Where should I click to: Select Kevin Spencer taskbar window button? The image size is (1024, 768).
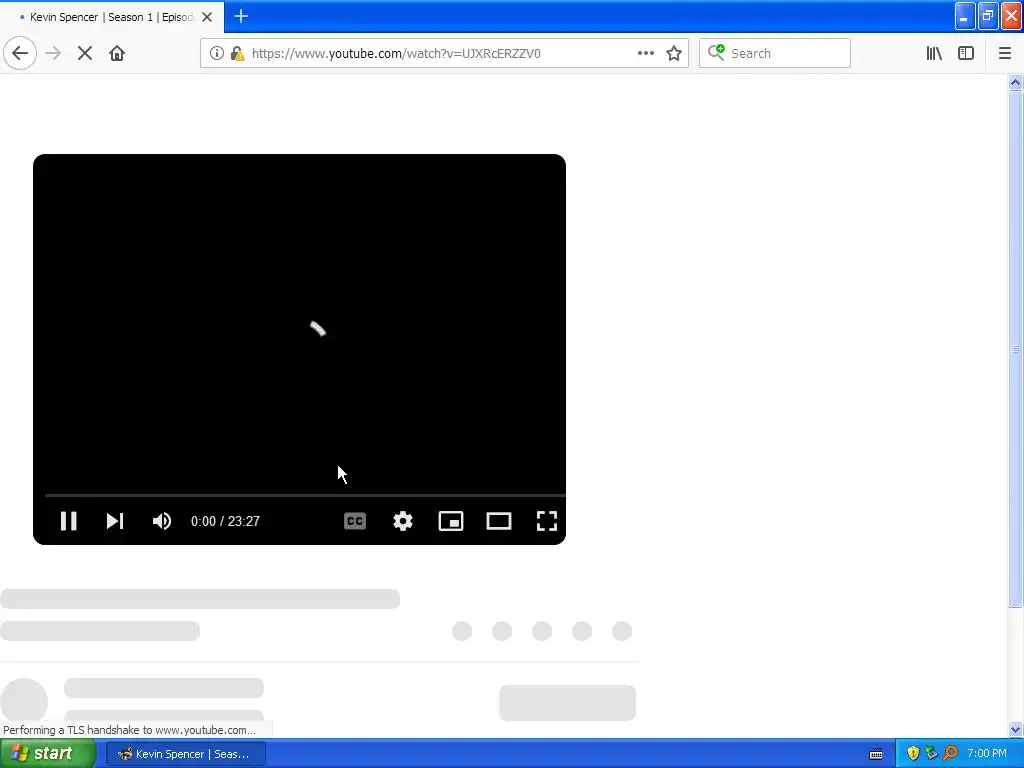[x=185, y=754]
